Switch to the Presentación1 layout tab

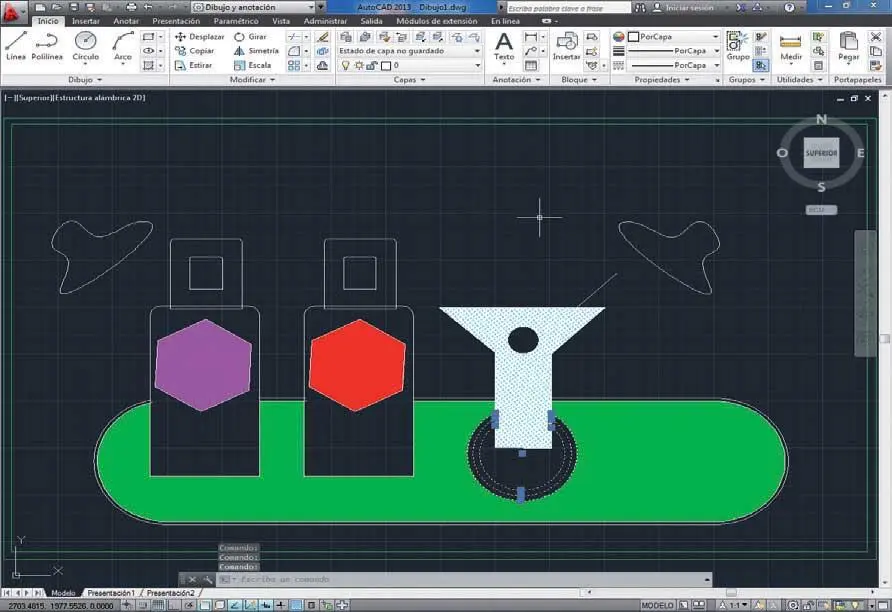[111, 593]
